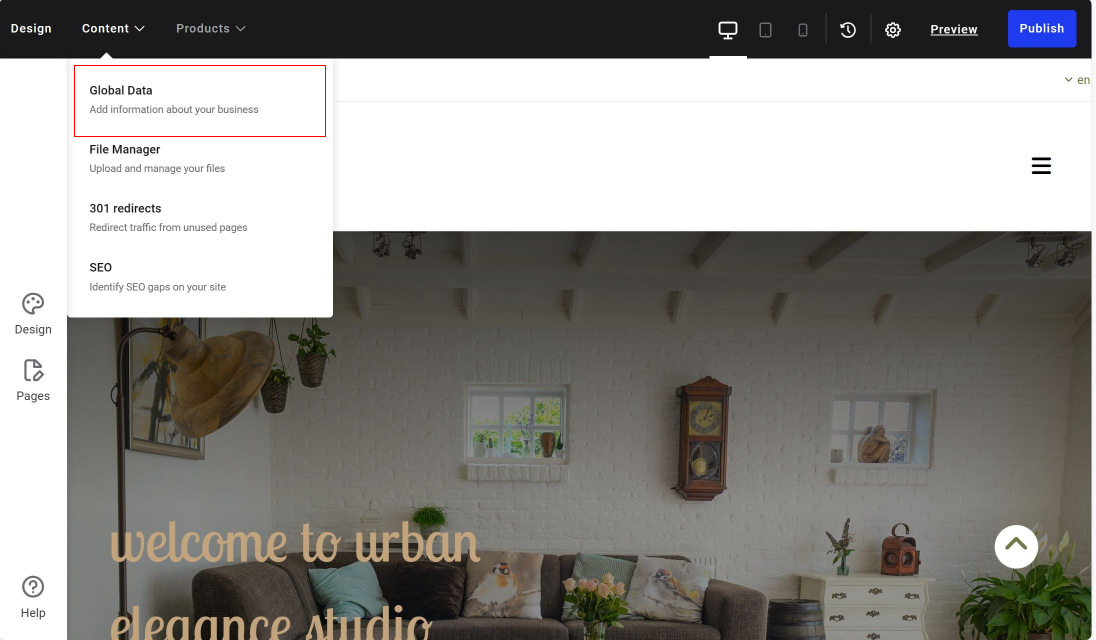Switch to tablet preview icon
The image size is (1096, 640).
click(x=765, y=30)
